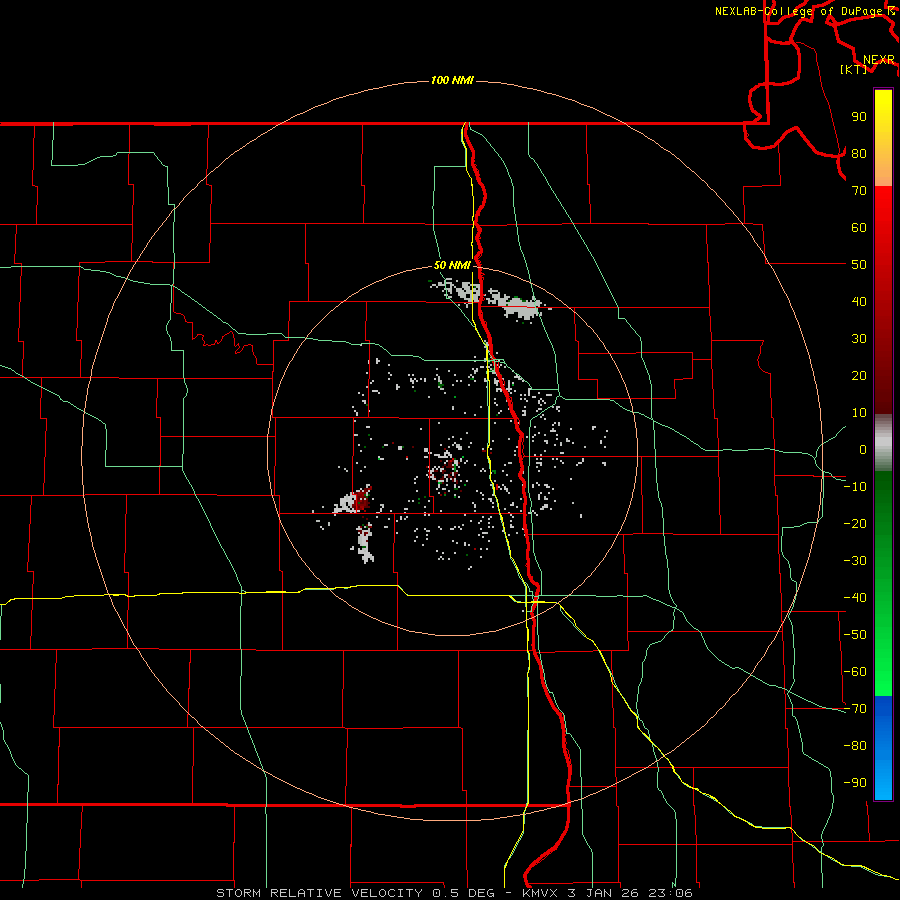Click the "100 NMI" range ring label

[x=452, y=80]
